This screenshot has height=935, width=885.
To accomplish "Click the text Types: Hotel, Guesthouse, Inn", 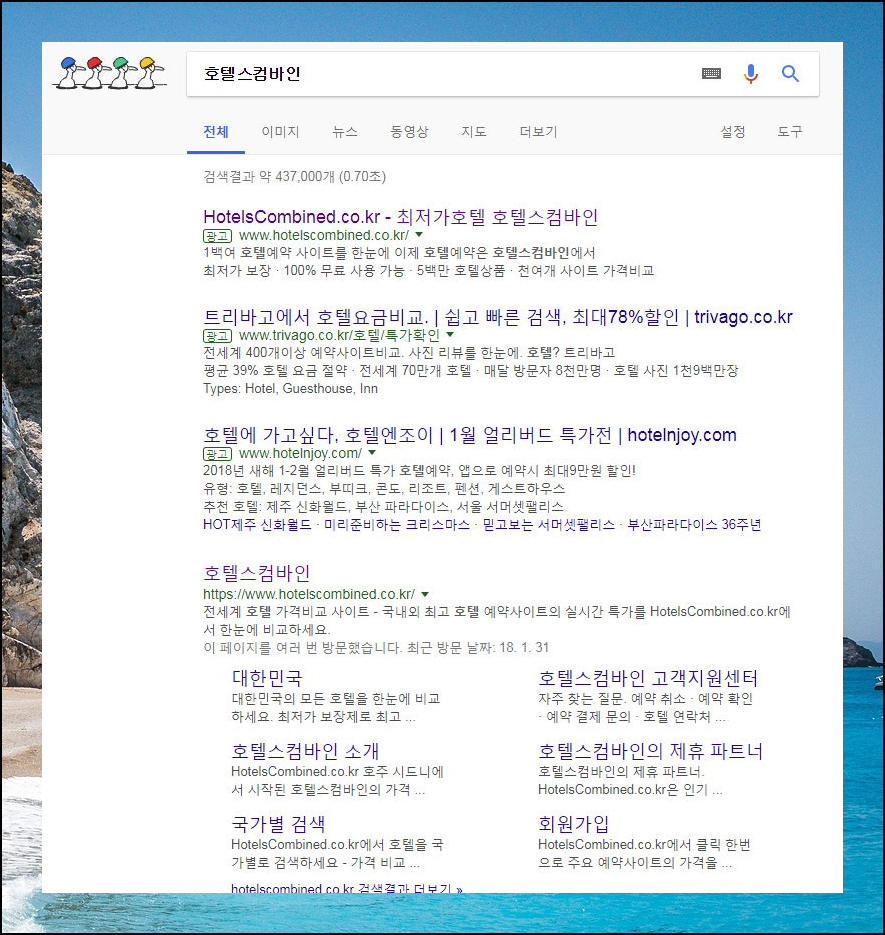I will 290,389.
